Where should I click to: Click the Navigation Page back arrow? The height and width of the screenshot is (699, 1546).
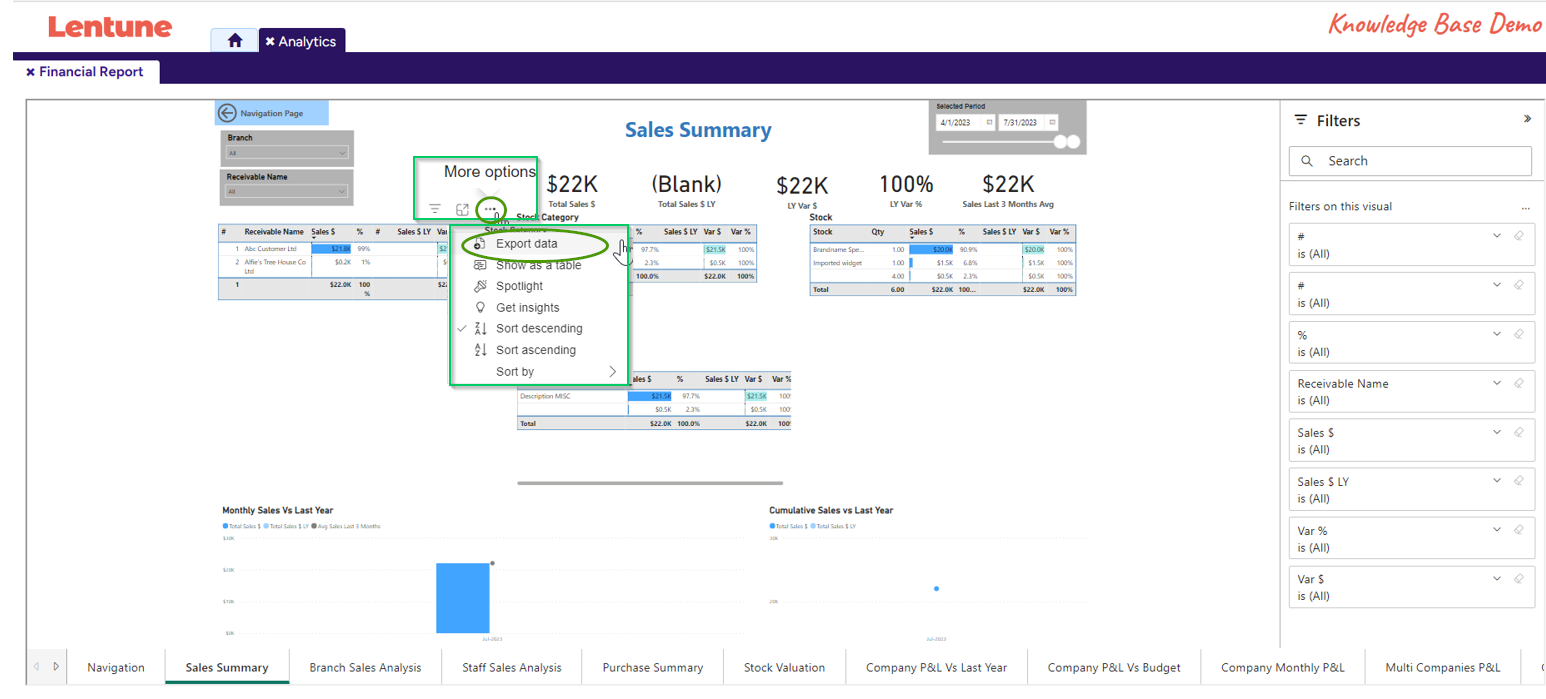[x=227, y=113]
